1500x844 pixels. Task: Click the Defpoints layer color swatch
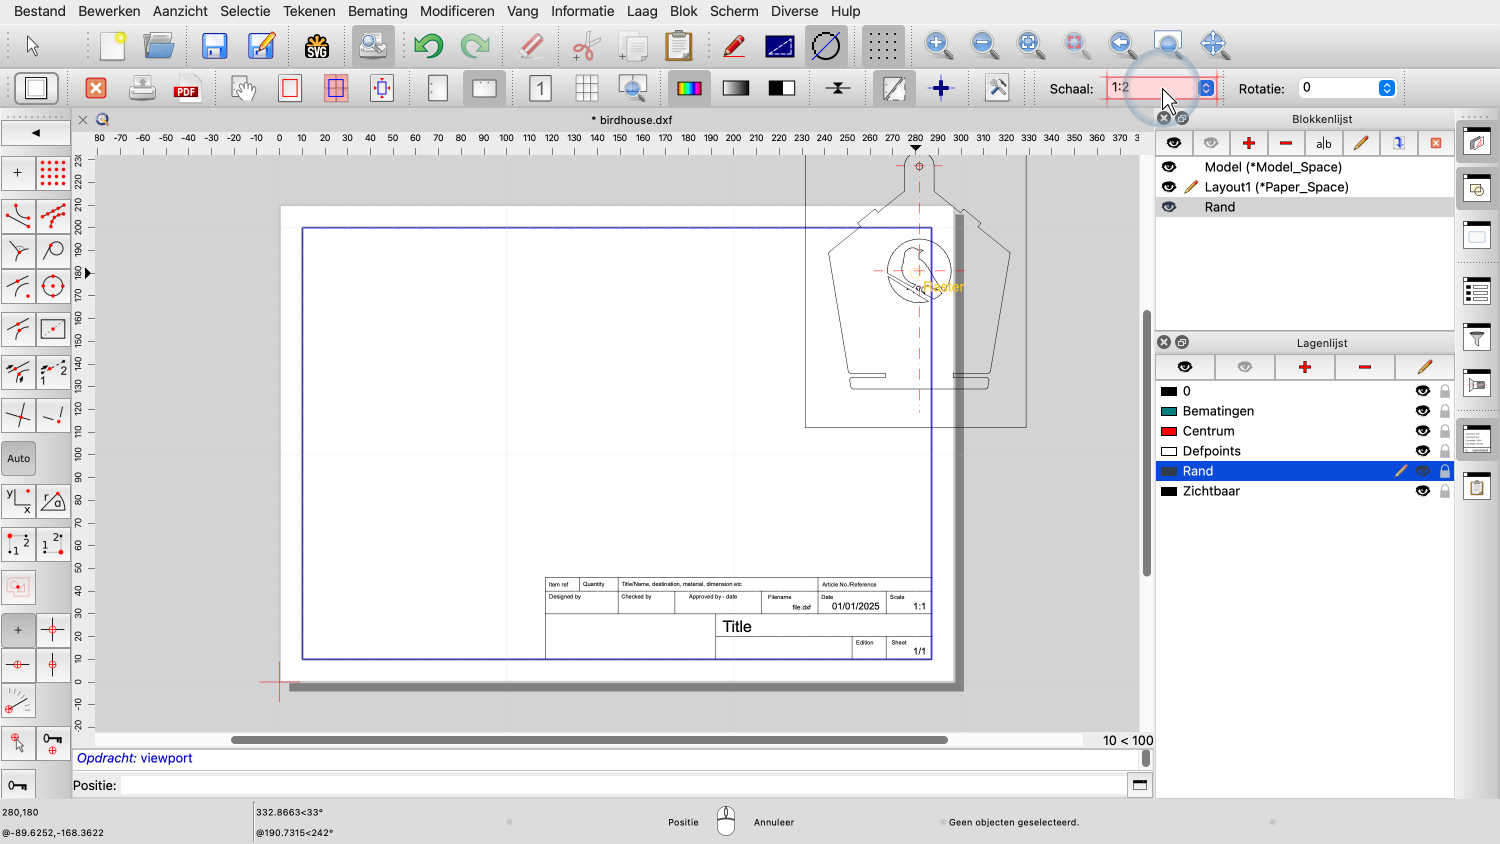click(1168, 451)
